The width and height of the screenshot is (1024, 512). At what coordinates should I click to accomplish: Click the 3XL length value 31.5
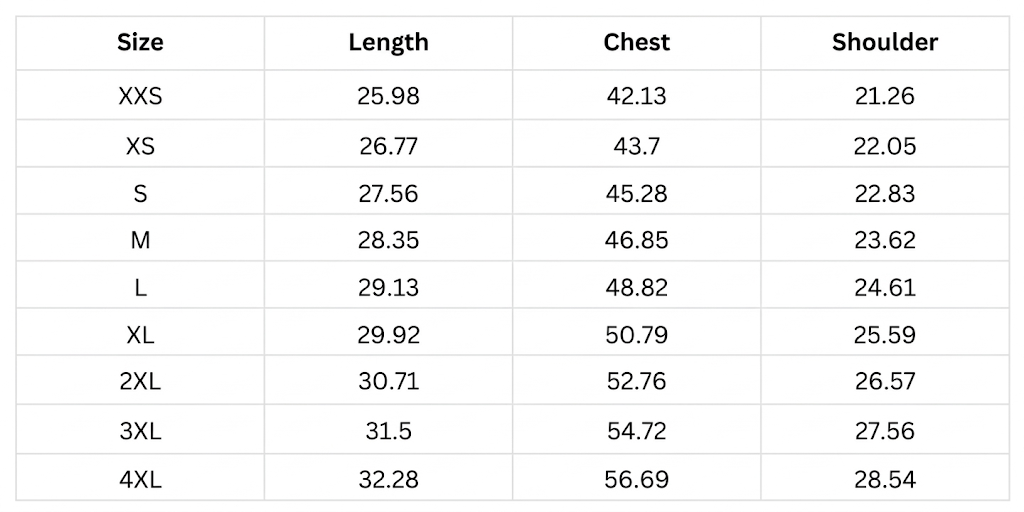click(388, 431)
